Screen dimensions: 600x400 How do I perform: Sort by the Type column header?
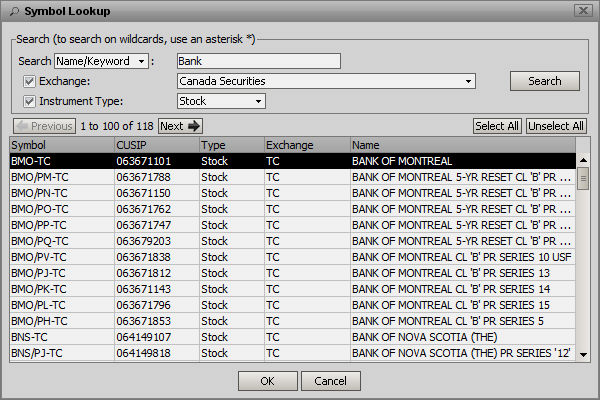pyautogui.click(x=232, y=145)
